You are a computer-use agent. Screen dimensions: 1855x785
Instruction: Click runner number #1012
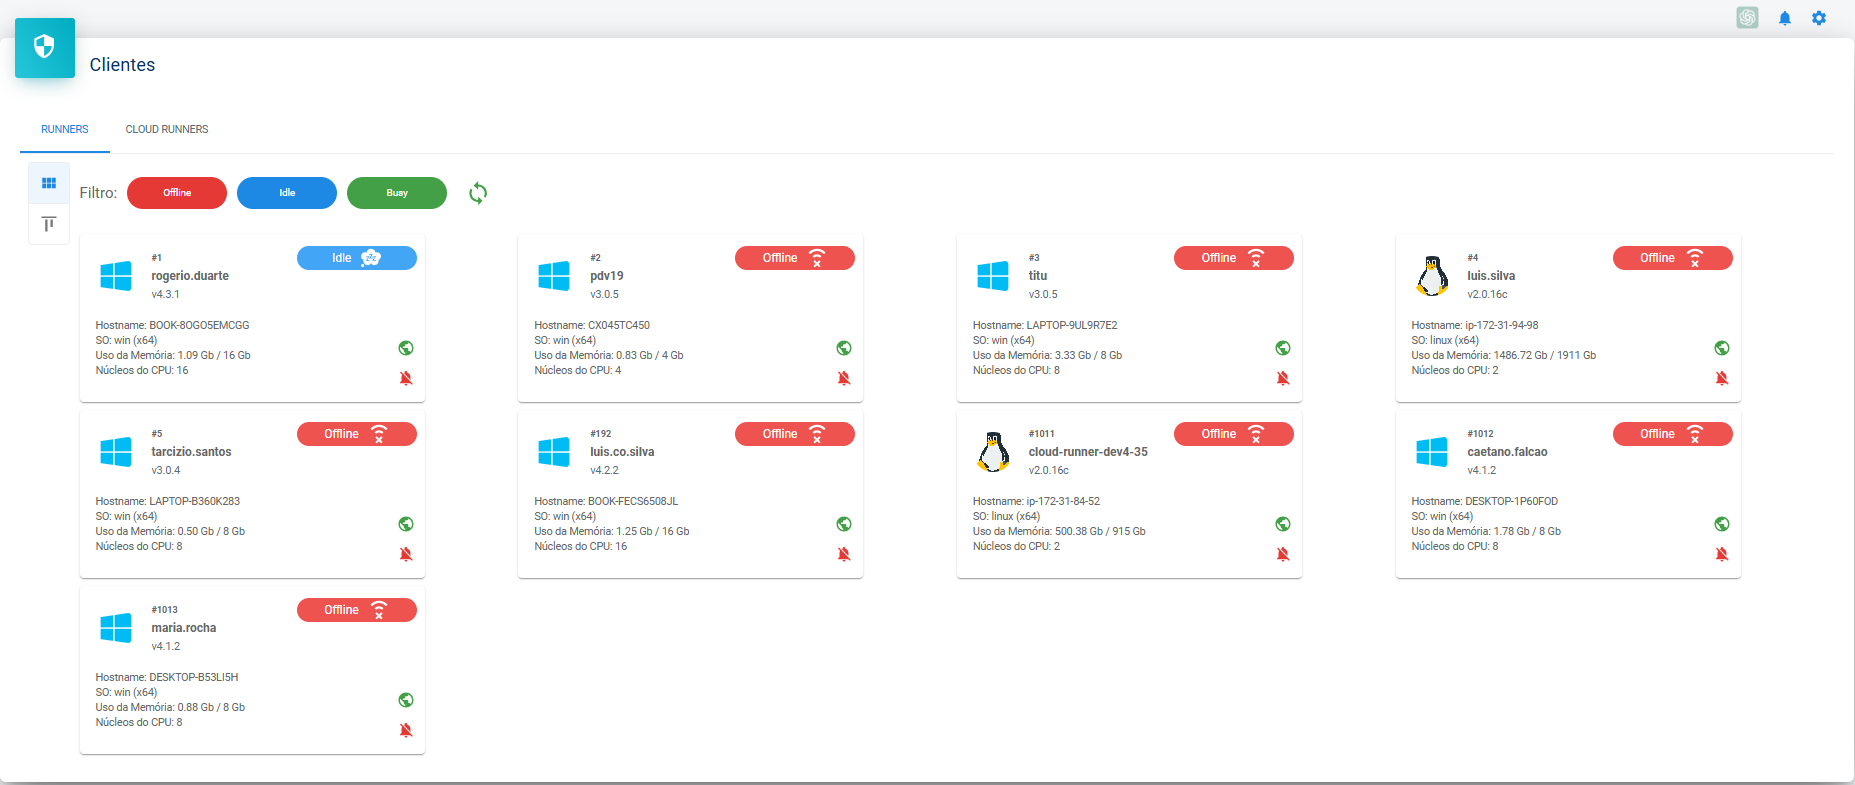tap(1480, 434)
